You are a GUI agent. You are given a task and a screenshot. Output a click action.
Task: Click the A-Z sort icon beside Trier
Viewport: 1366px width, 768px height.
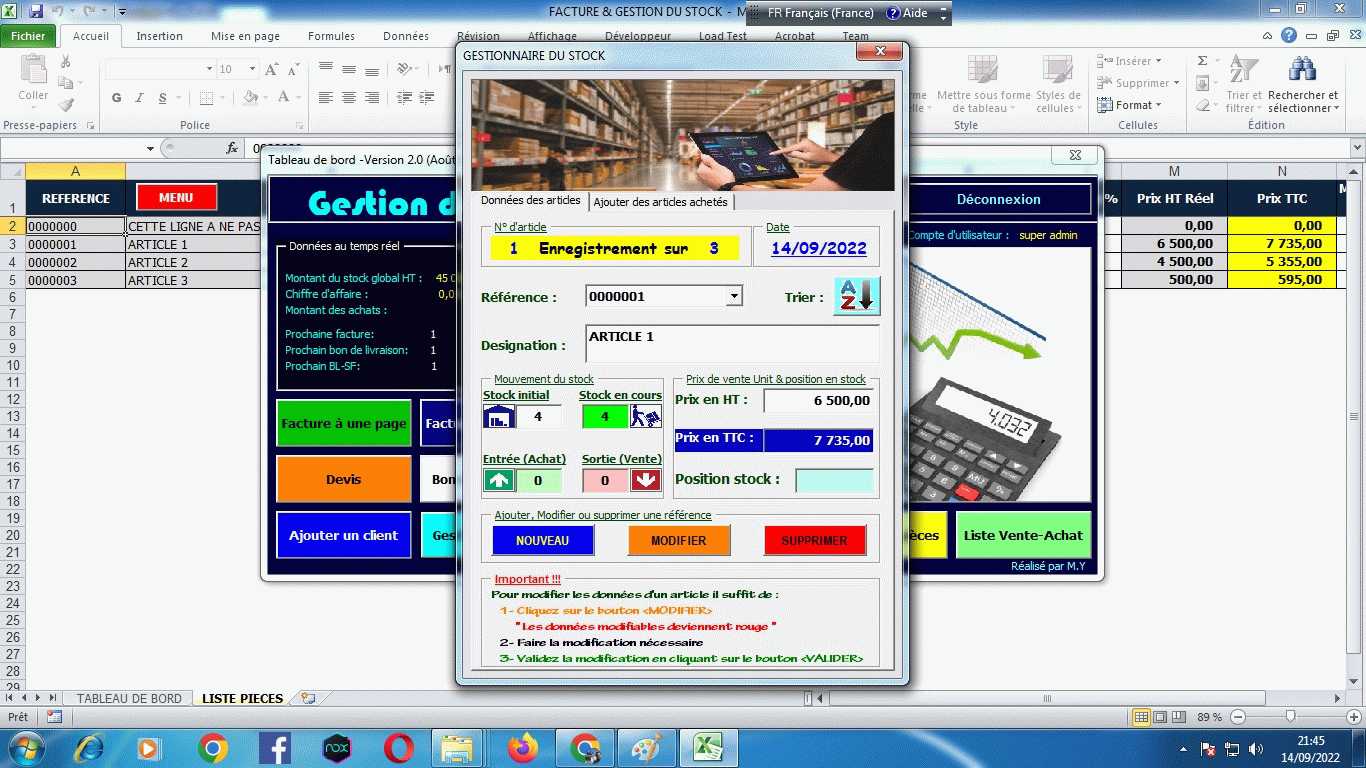pyautogui.click(x=857, y=297)
